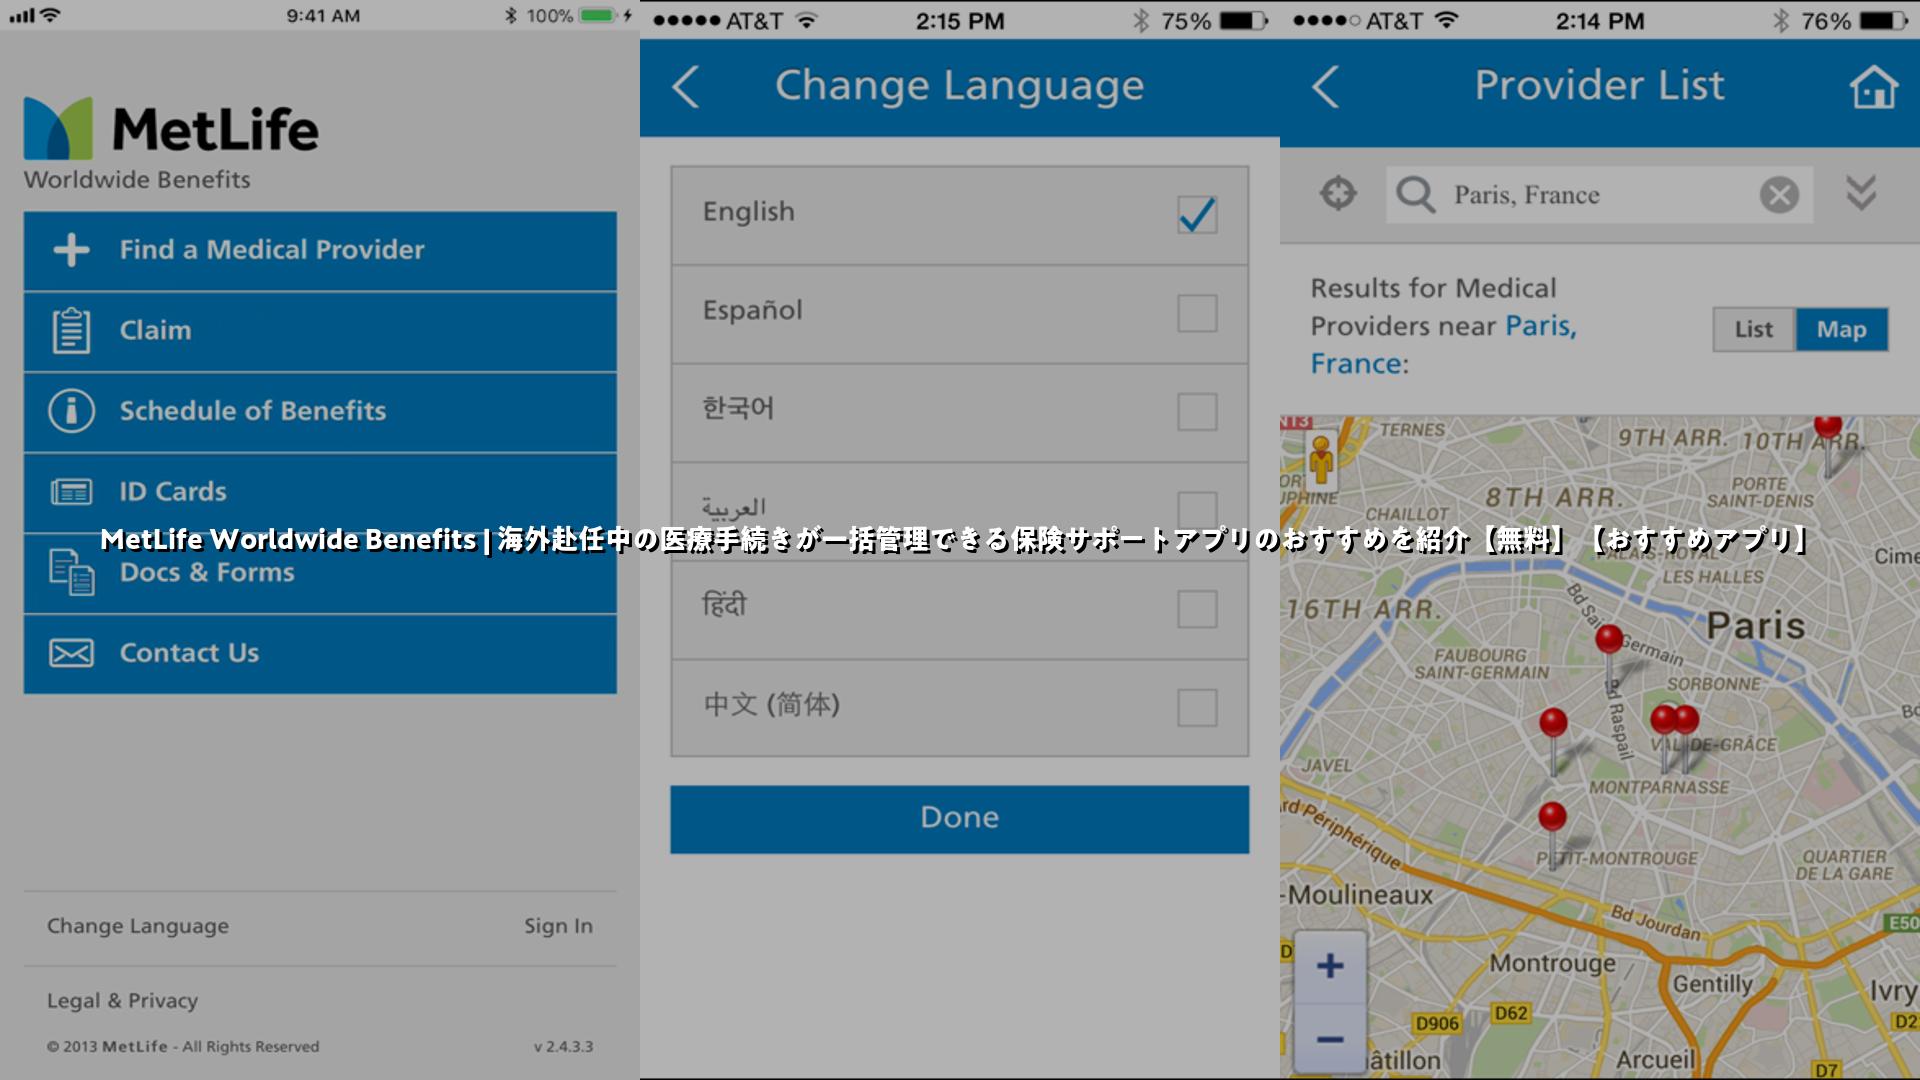This screenshot has width=1920, height=1080.
Task: Switch to Map view tab
Action: tap(1842, 329)
